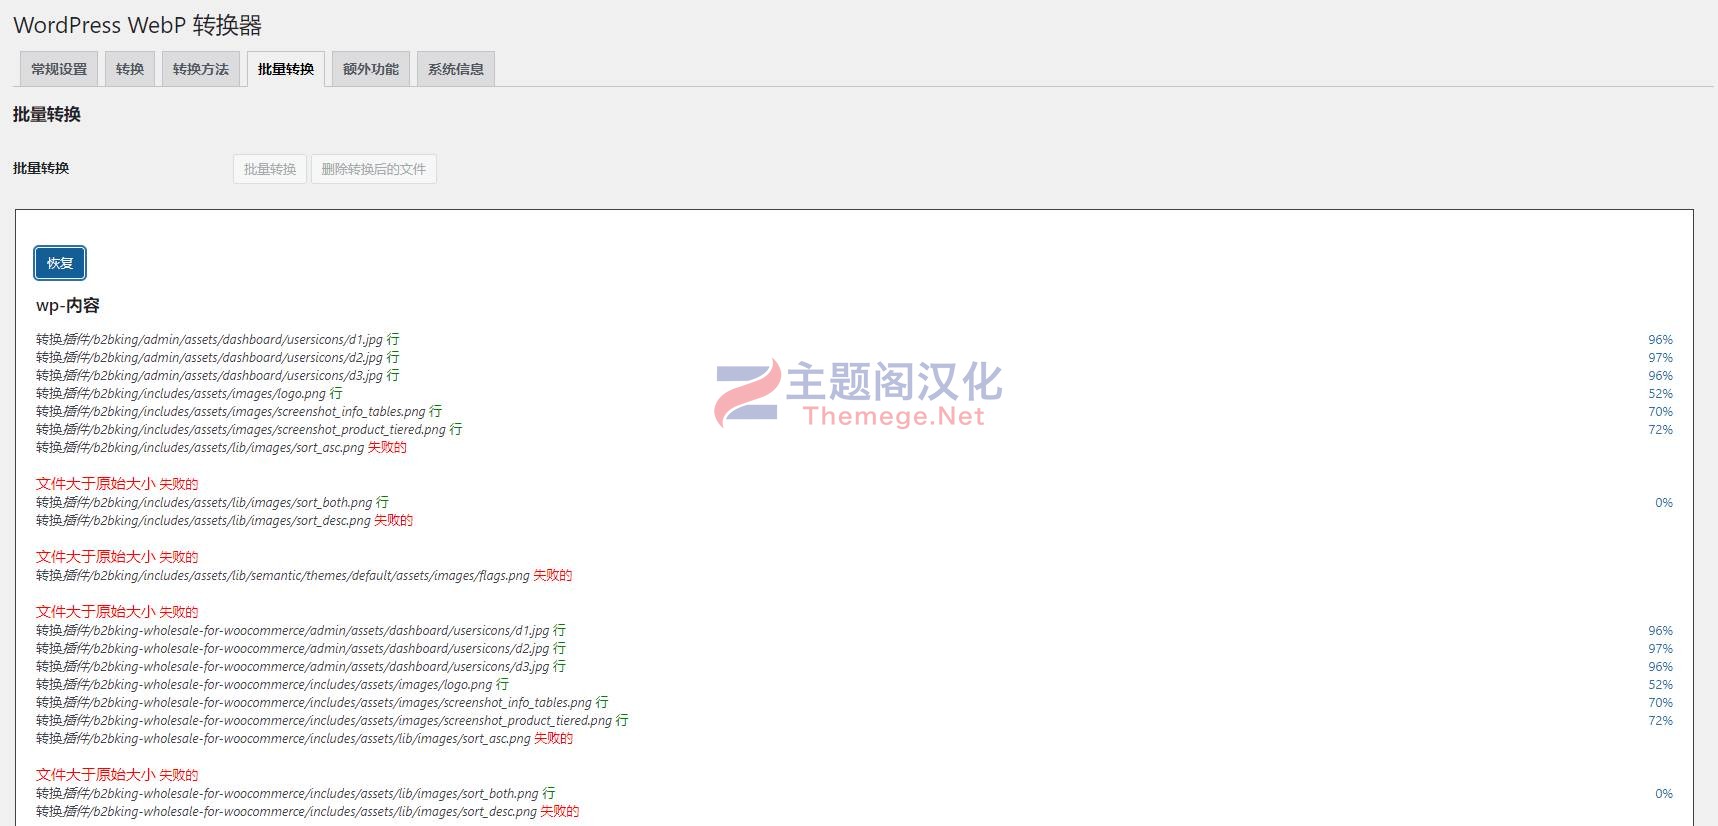Click 70% beside b2bking-wholesale-for-woocommerce screenshot_info_tables.png
Screen dimensions: 1718x826
pos(1660,703)
